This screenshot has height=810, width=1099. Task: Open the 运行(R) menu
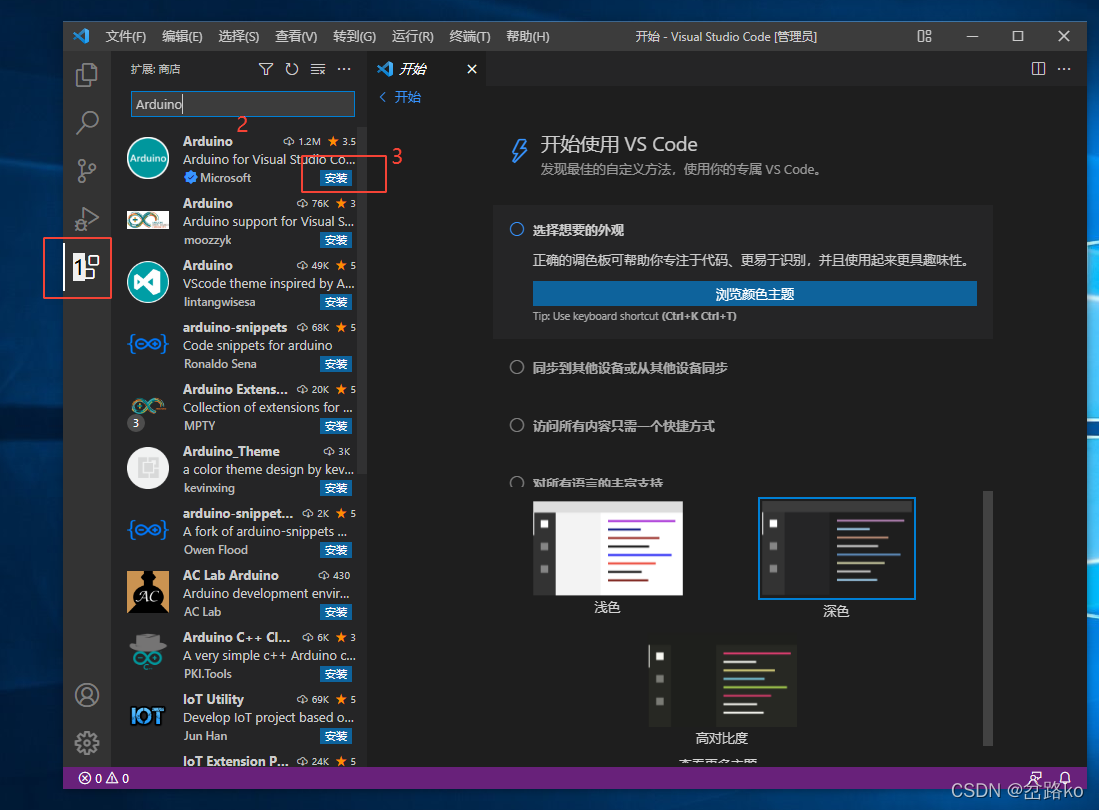coord(412,36)
